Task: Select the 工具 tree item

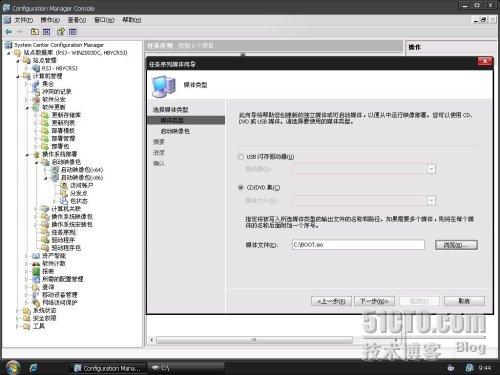Action: coord(39,326)
